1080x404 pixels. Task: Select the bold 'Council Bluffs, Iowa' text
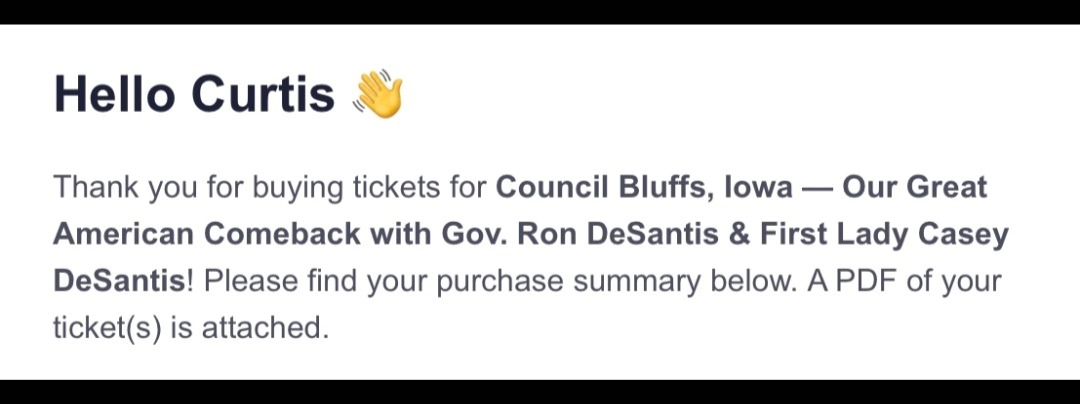click(x=645, y=188)
